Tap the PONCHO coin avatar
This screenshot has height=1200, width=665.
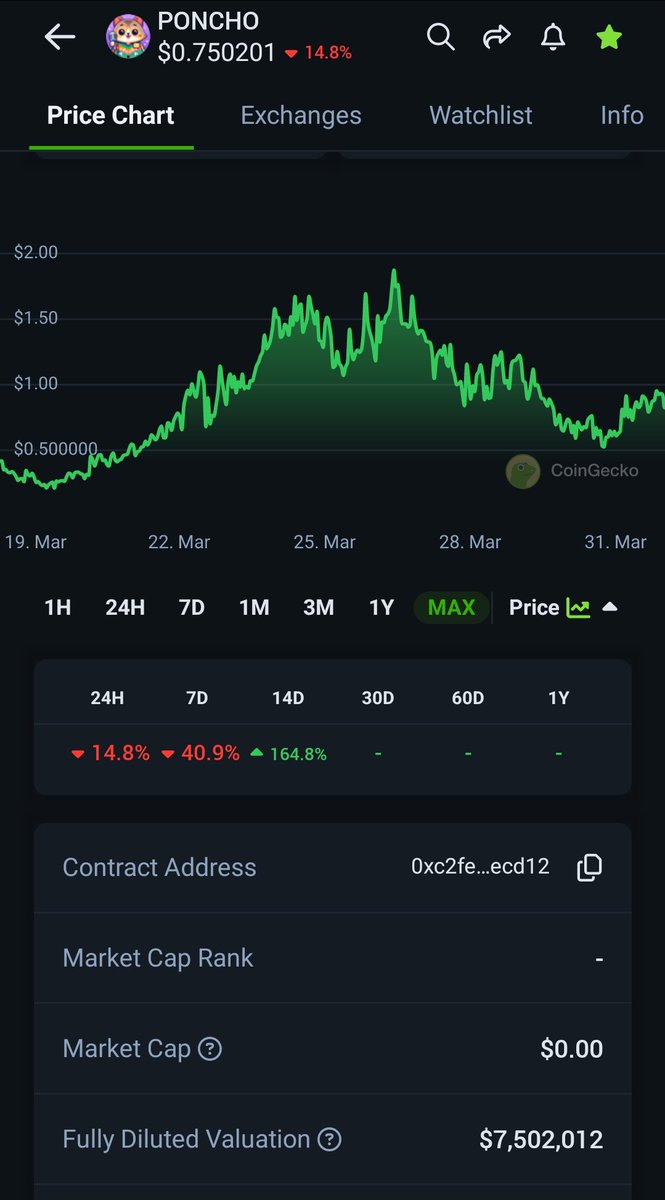pyautogui.click(x=128, y=37)
